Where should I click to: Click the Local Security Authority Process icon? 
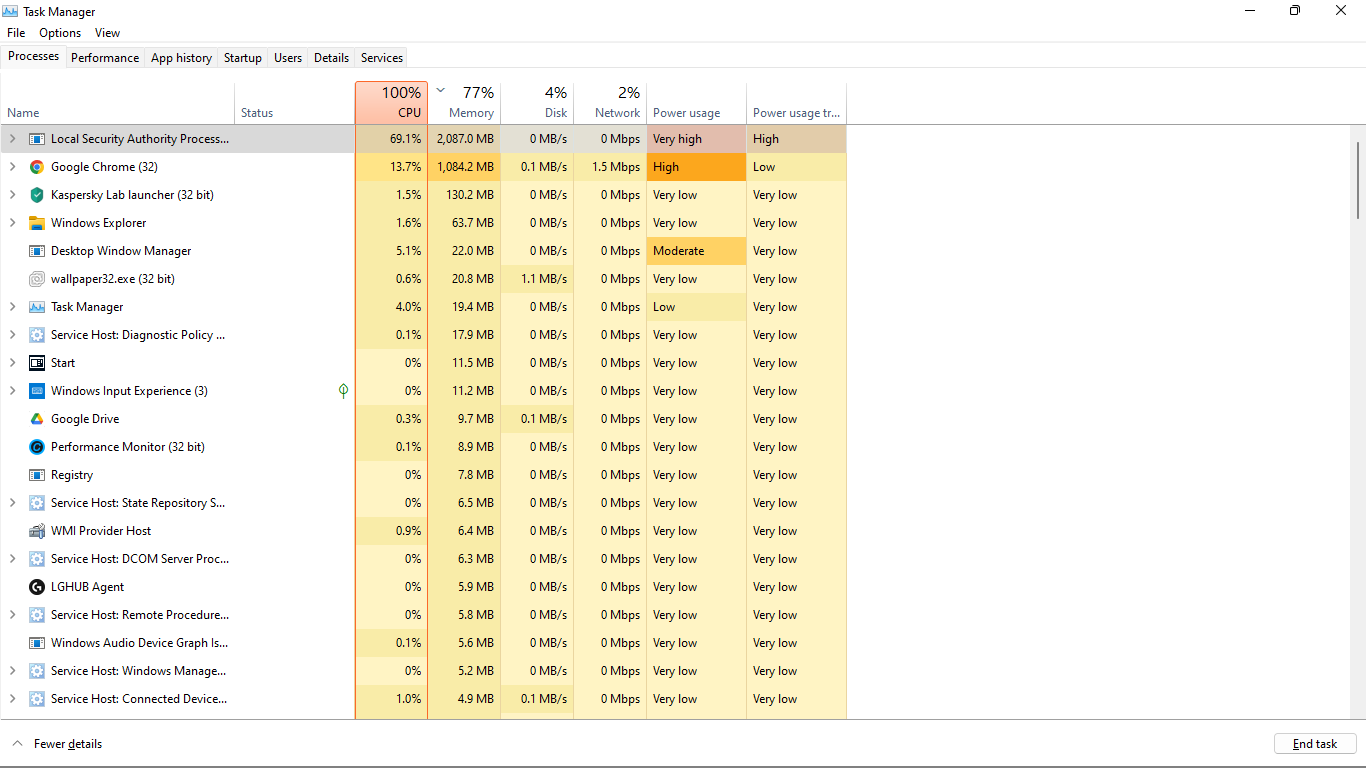pyautogui.click(x=37, y=139)
